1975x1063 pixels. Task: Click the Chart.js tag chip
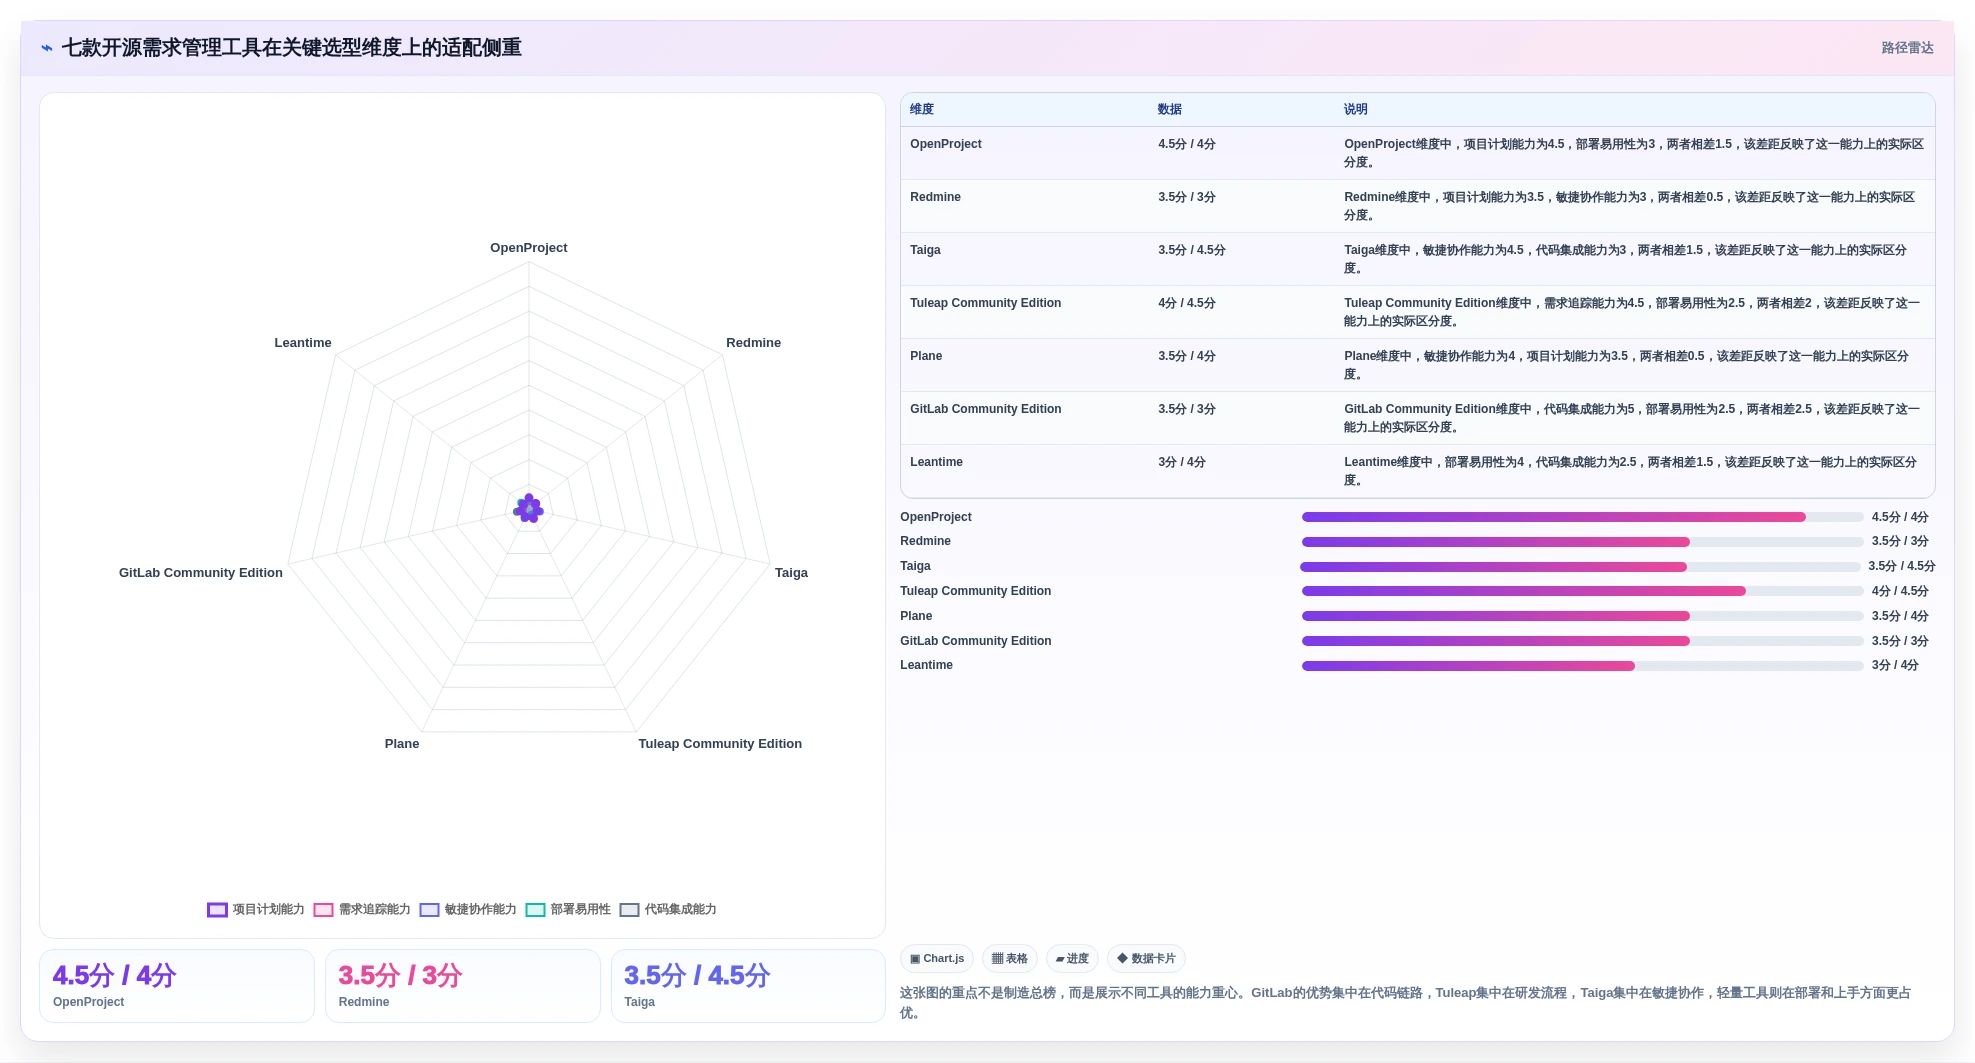937,958
